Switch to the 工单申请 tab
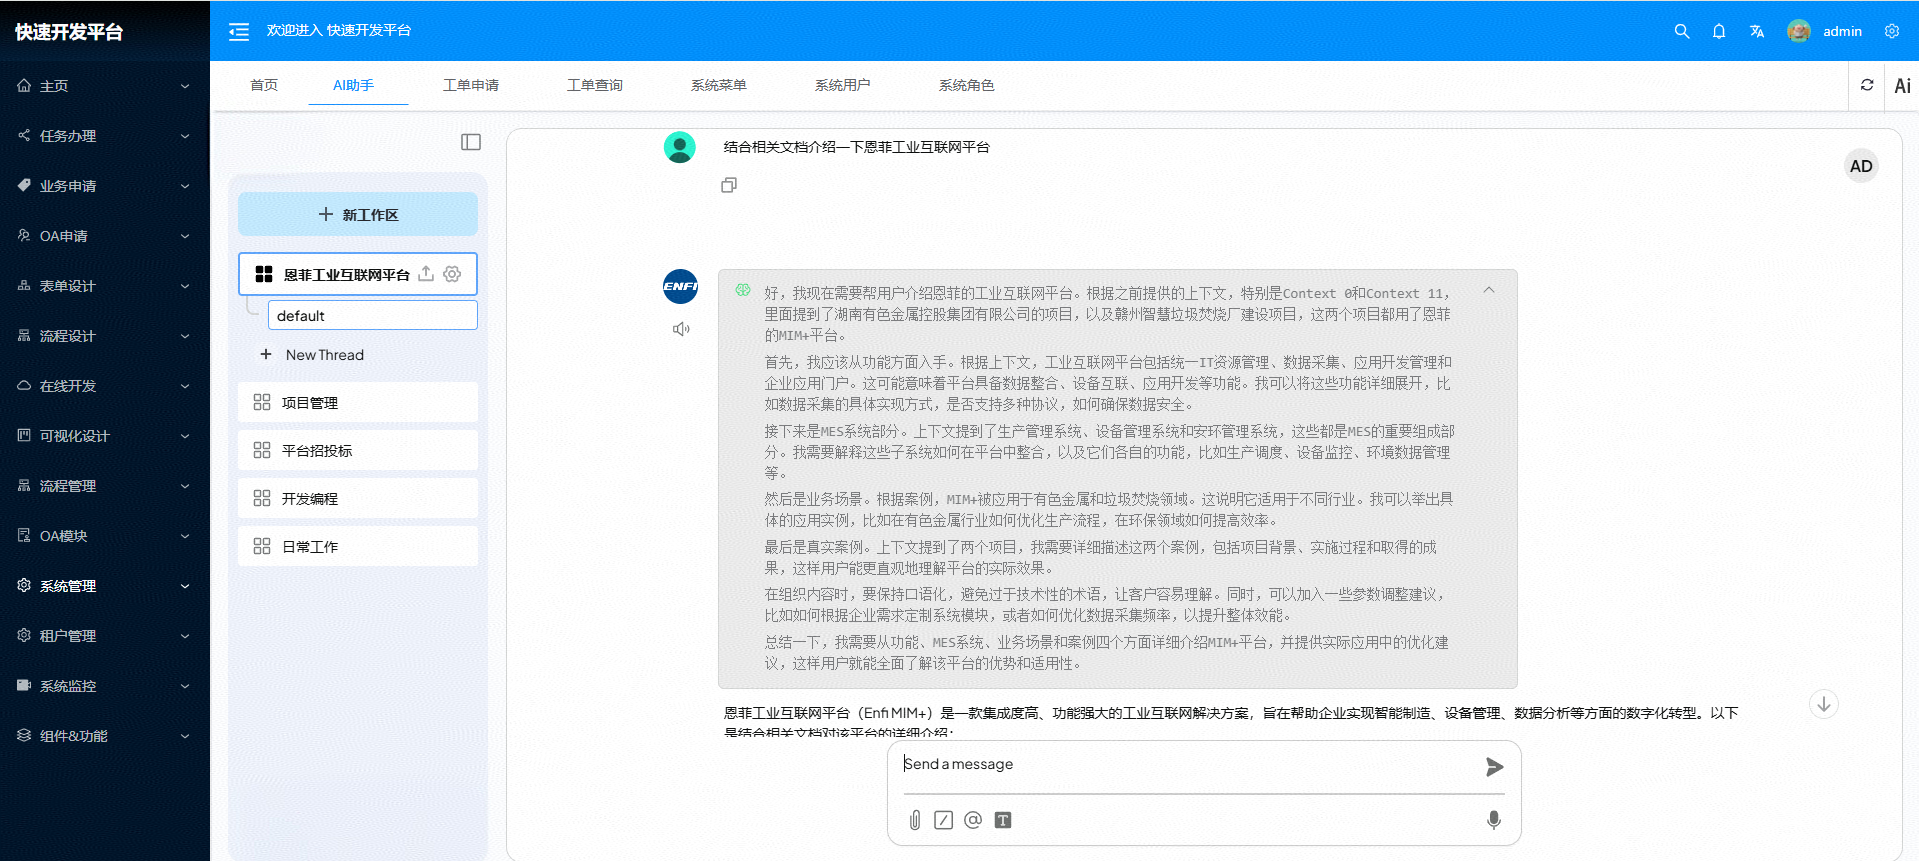 click(471, 86)
